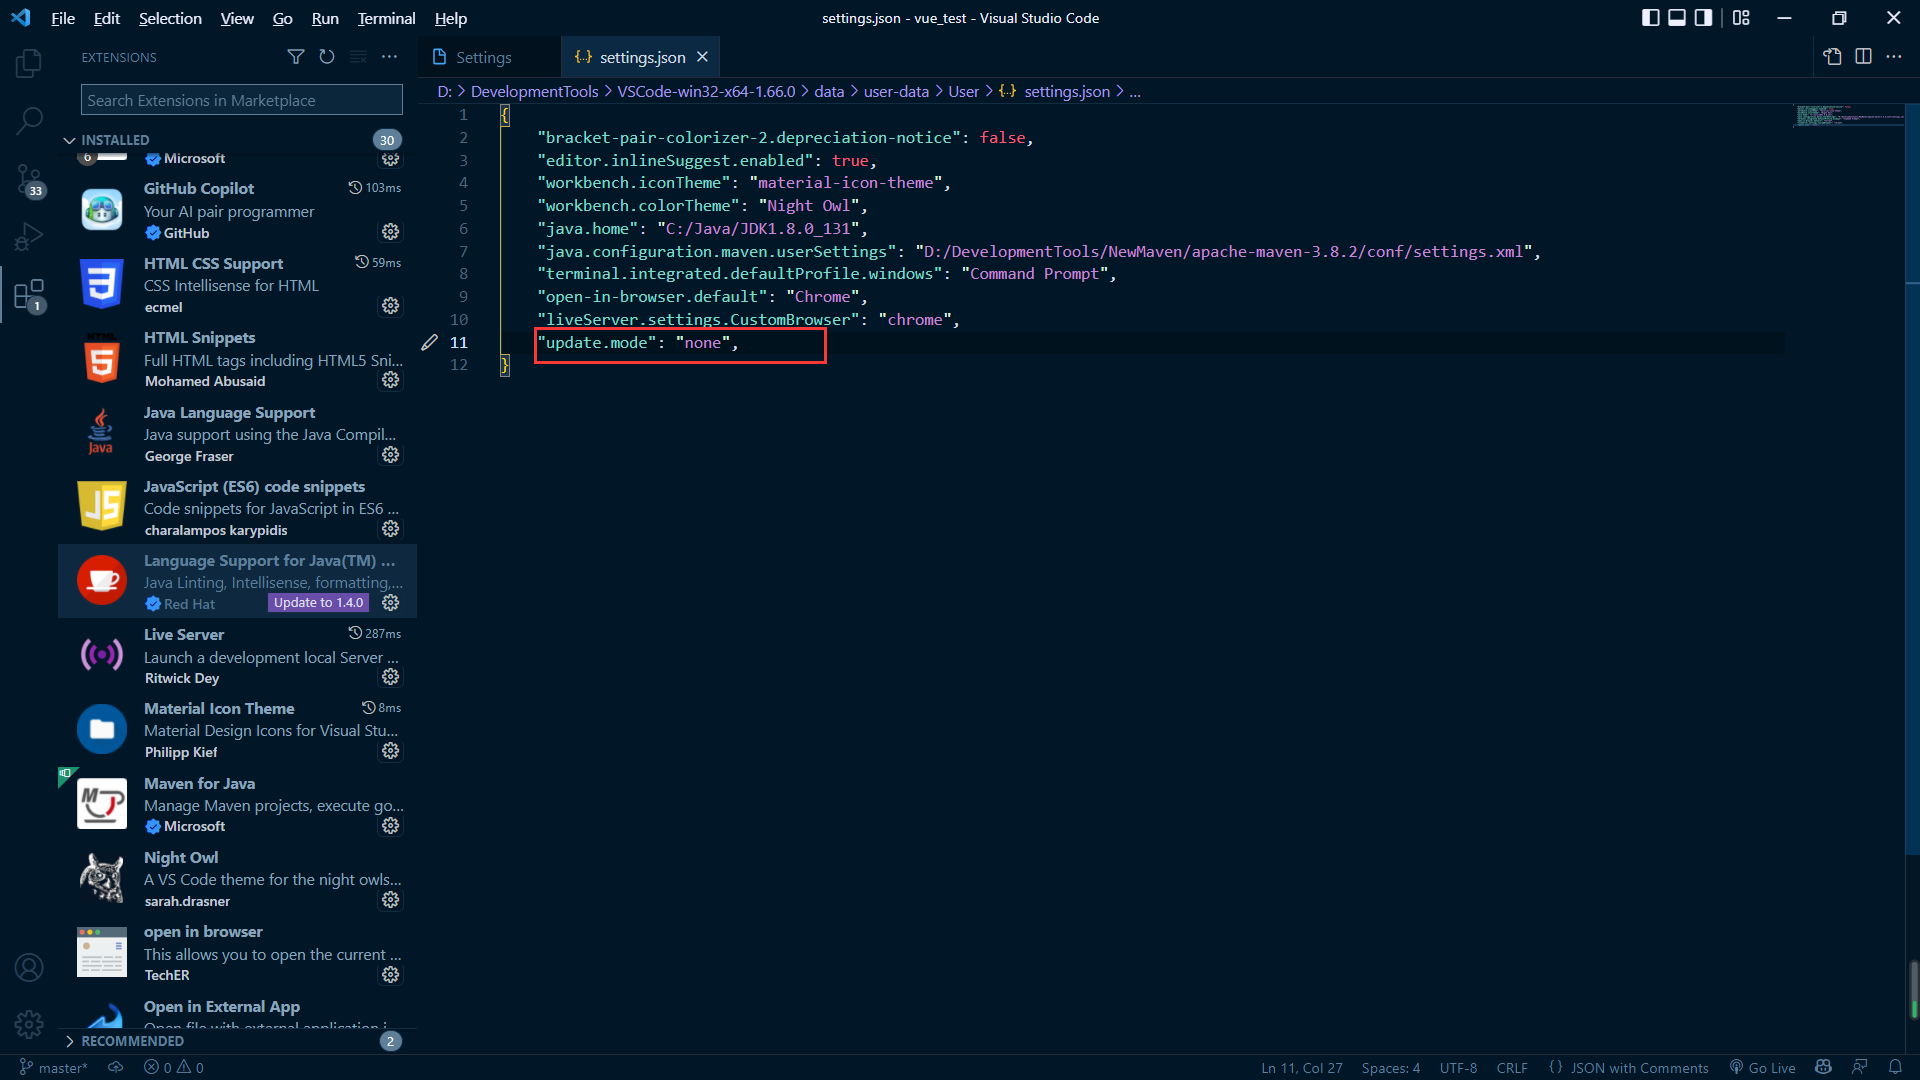The width and height of the screenshot is (1920, 1080).
Task: Open the manage gear for Live Server
Action: (x=391, y=677)
